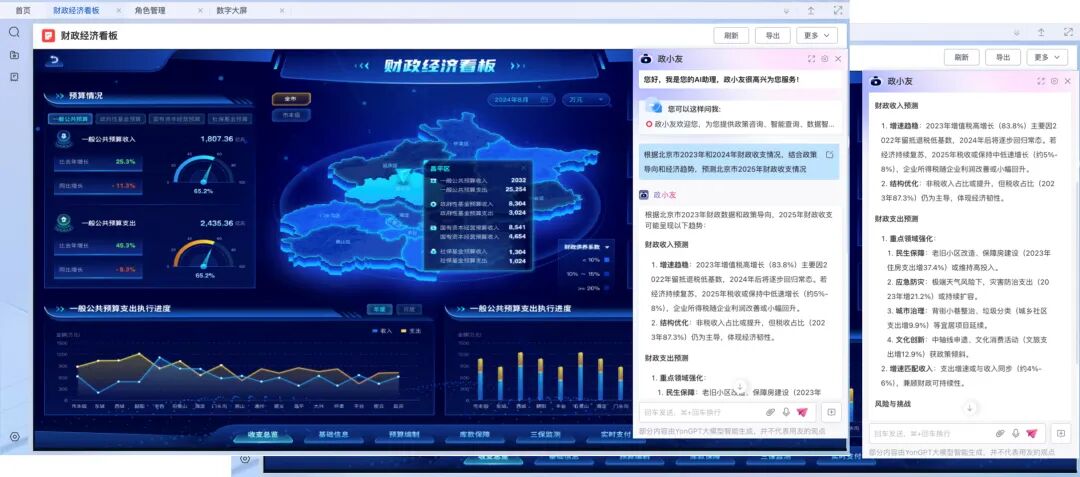Image resolution: width=1080 pixels, height=477 pixels.
Task: Open the 更多 dropdown in front window
Action: click(x=817, y=36)
